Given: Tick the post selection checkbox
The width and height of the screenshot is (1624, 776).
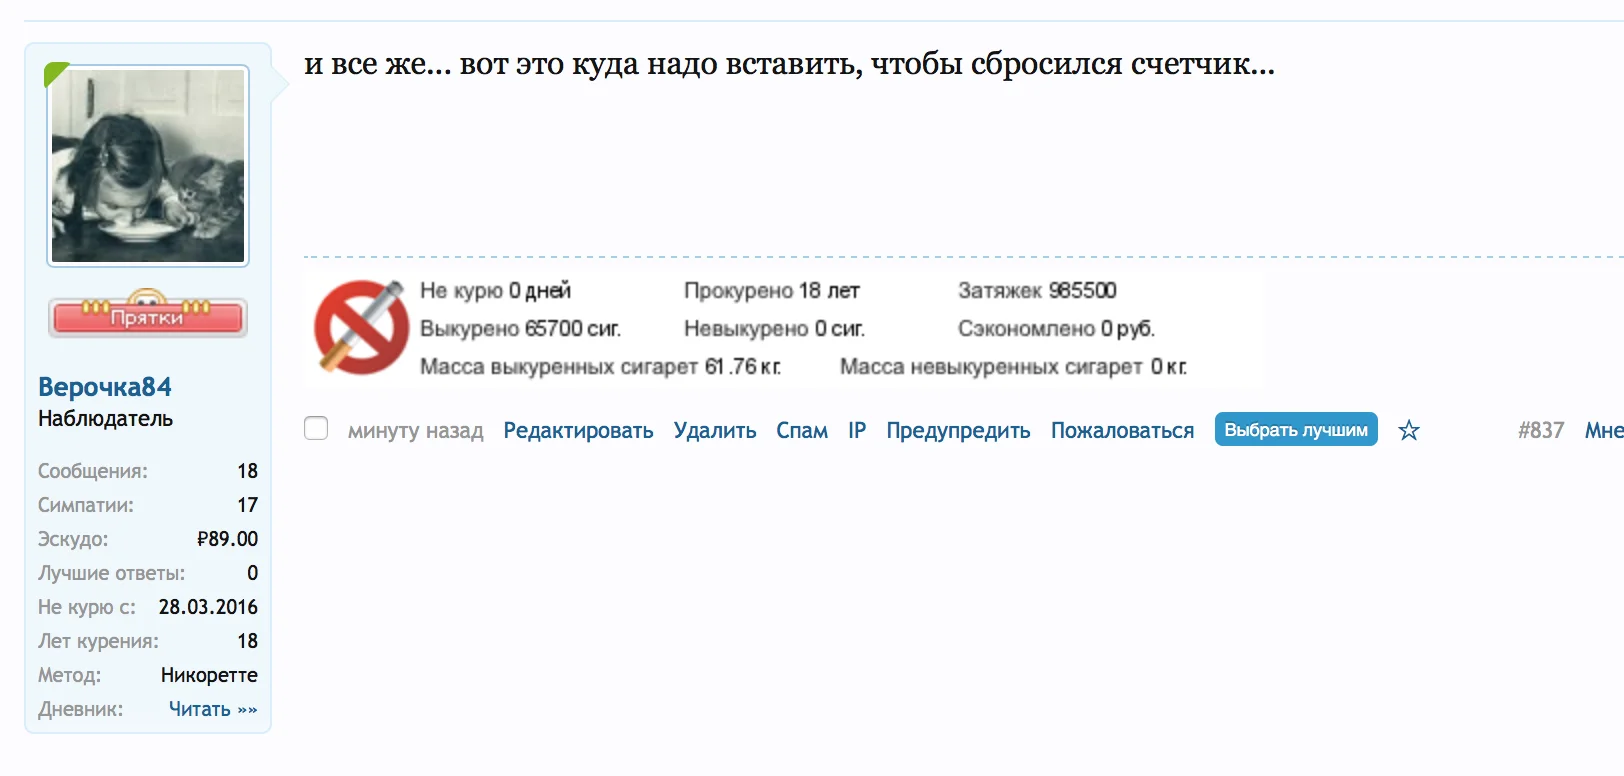Looking at the screenshot, I should 316,429.
